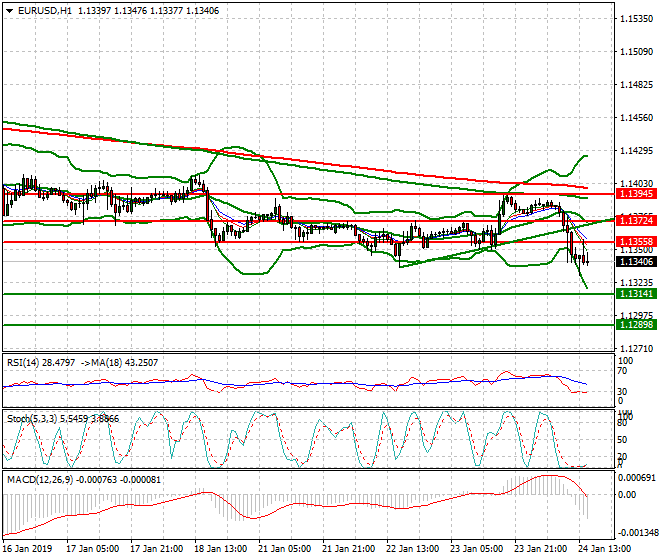Click the red 1.13724 price label
This screenshot has width=660, height=560.
[636, 220]
